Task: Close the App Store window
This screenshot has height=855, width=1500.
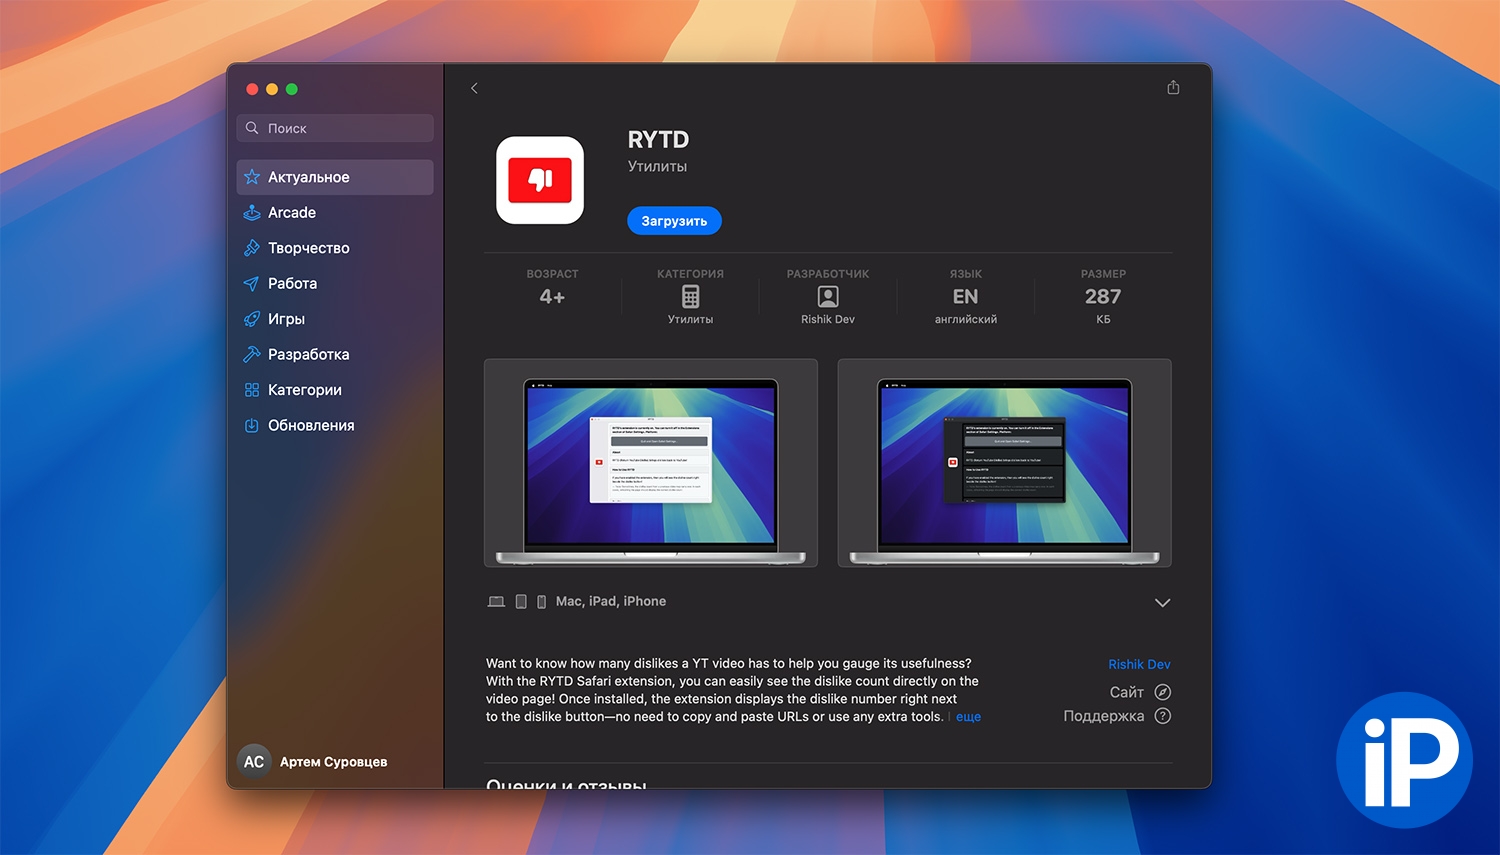Action: (x=252, y=89)
